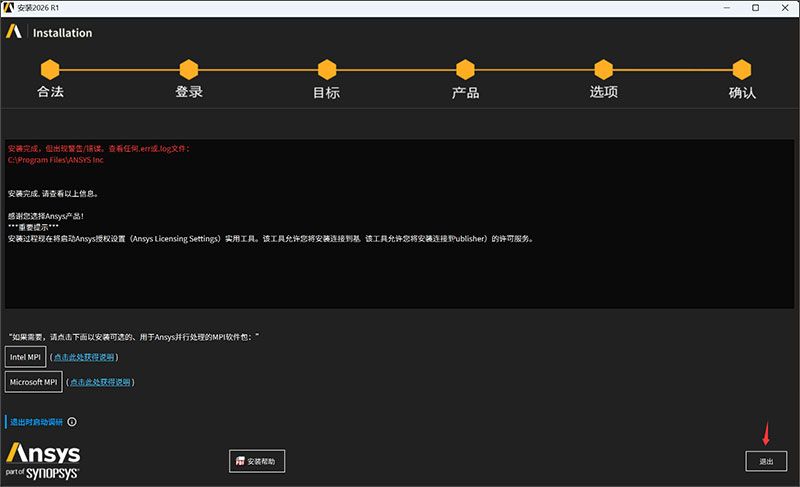The image size is (800, 487).
Task: Click the red installation warning message line
Action: click(x=99, y=148)
